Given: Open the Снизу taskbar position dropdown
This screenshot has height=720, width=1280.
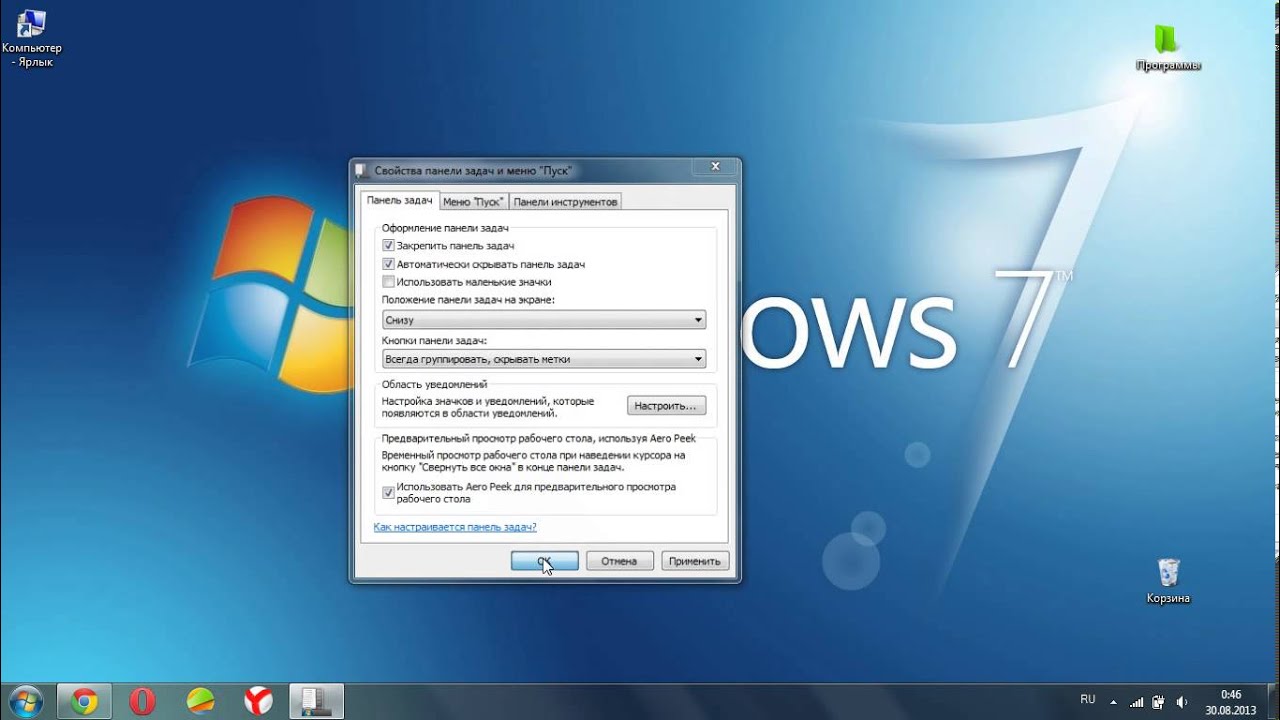Looking at the screenshot, I should pos(544,320).
